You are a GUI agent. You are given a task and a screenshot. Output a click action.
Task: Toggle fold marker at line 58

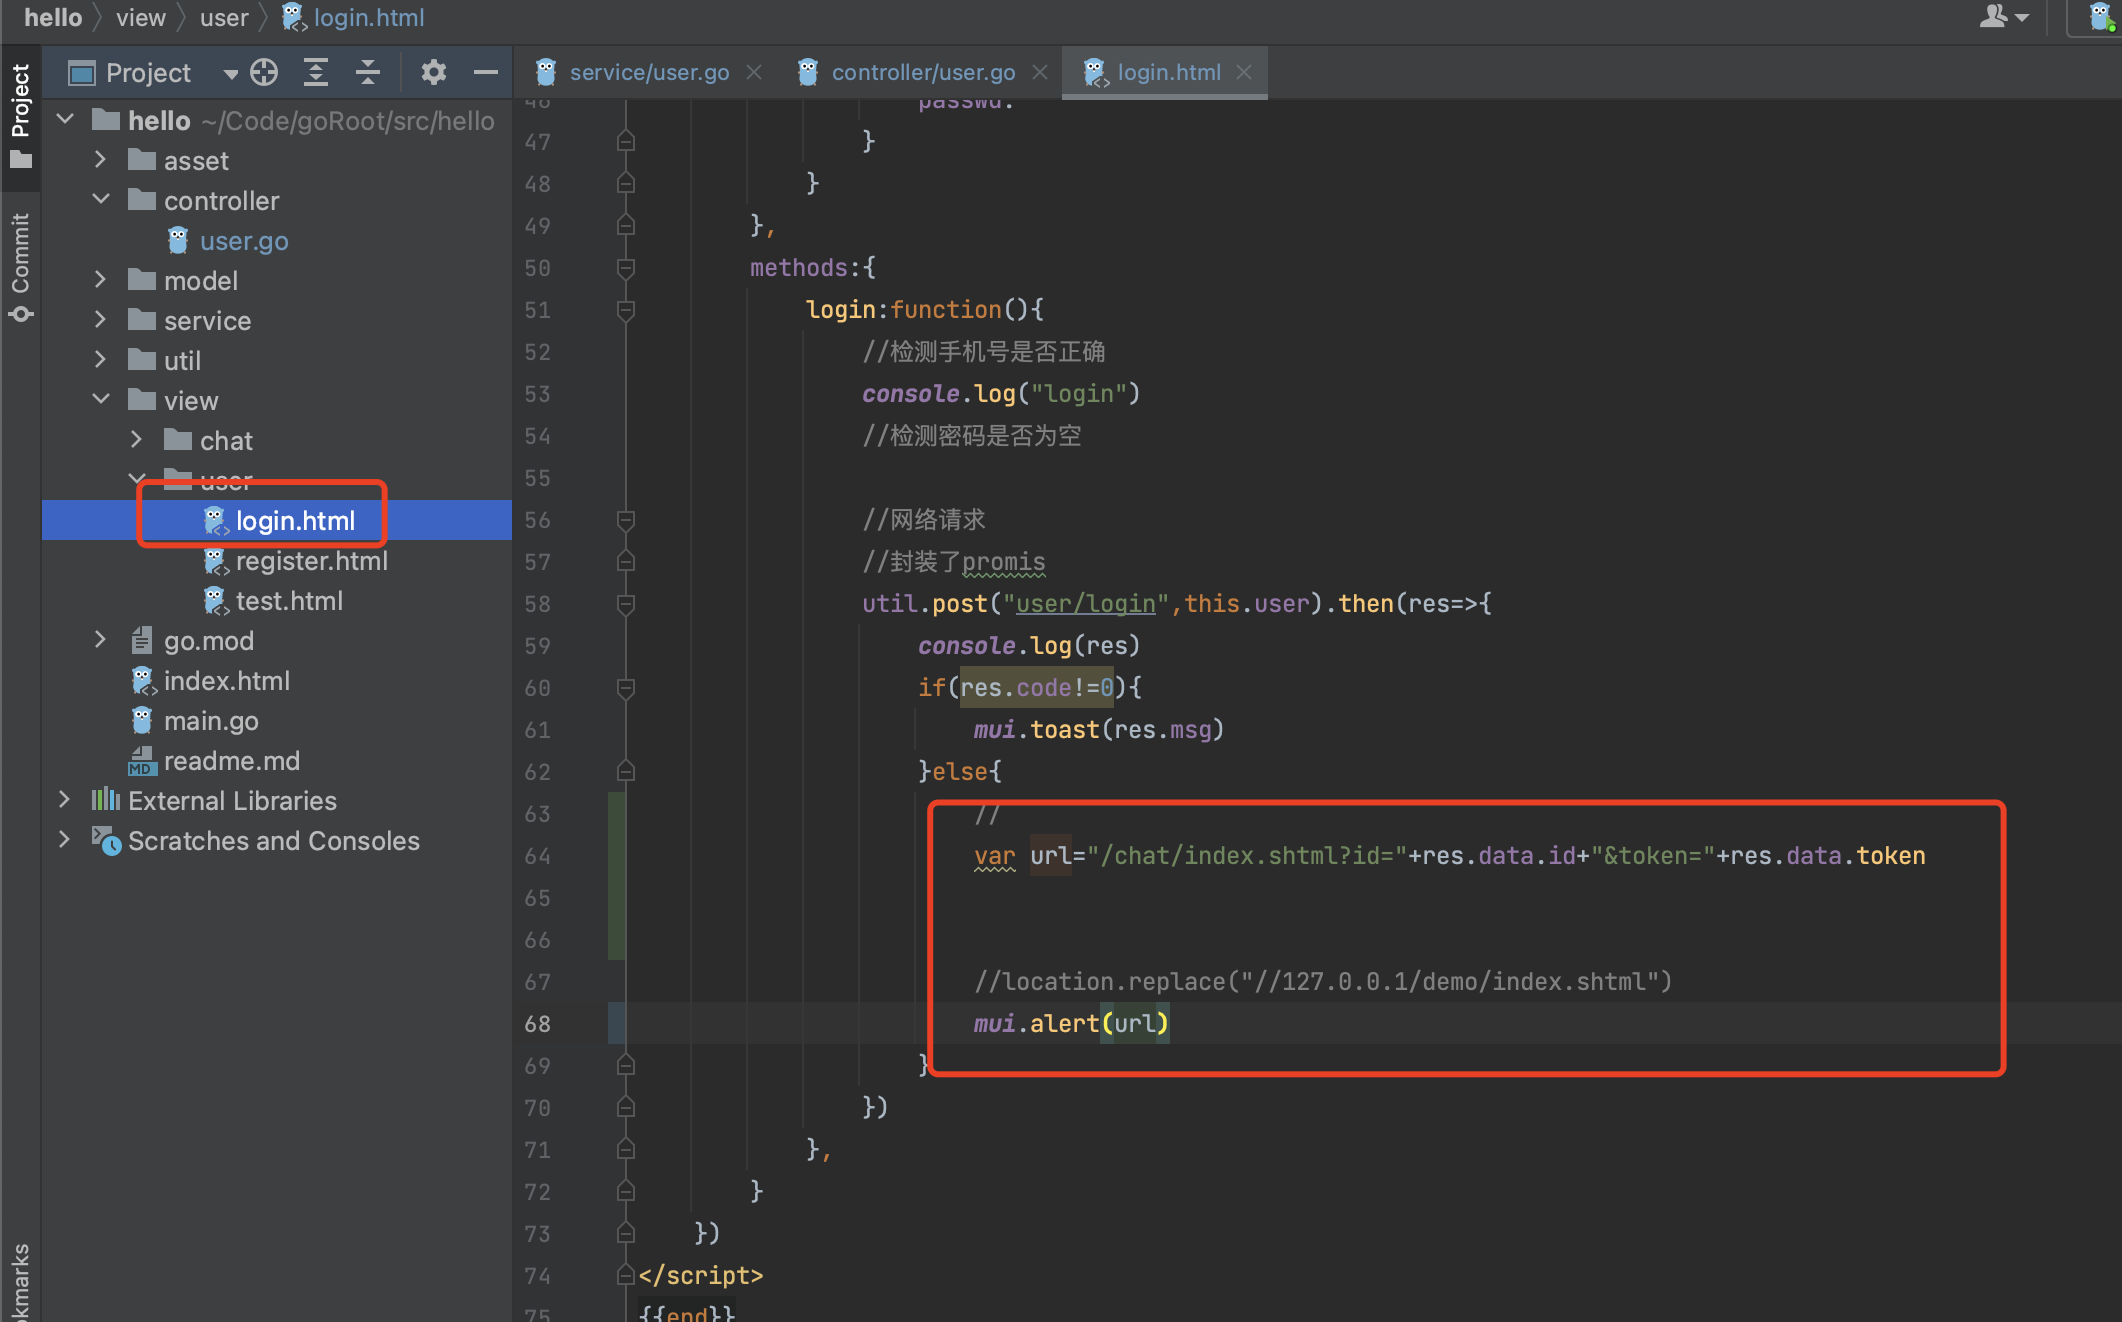point(626,604)
